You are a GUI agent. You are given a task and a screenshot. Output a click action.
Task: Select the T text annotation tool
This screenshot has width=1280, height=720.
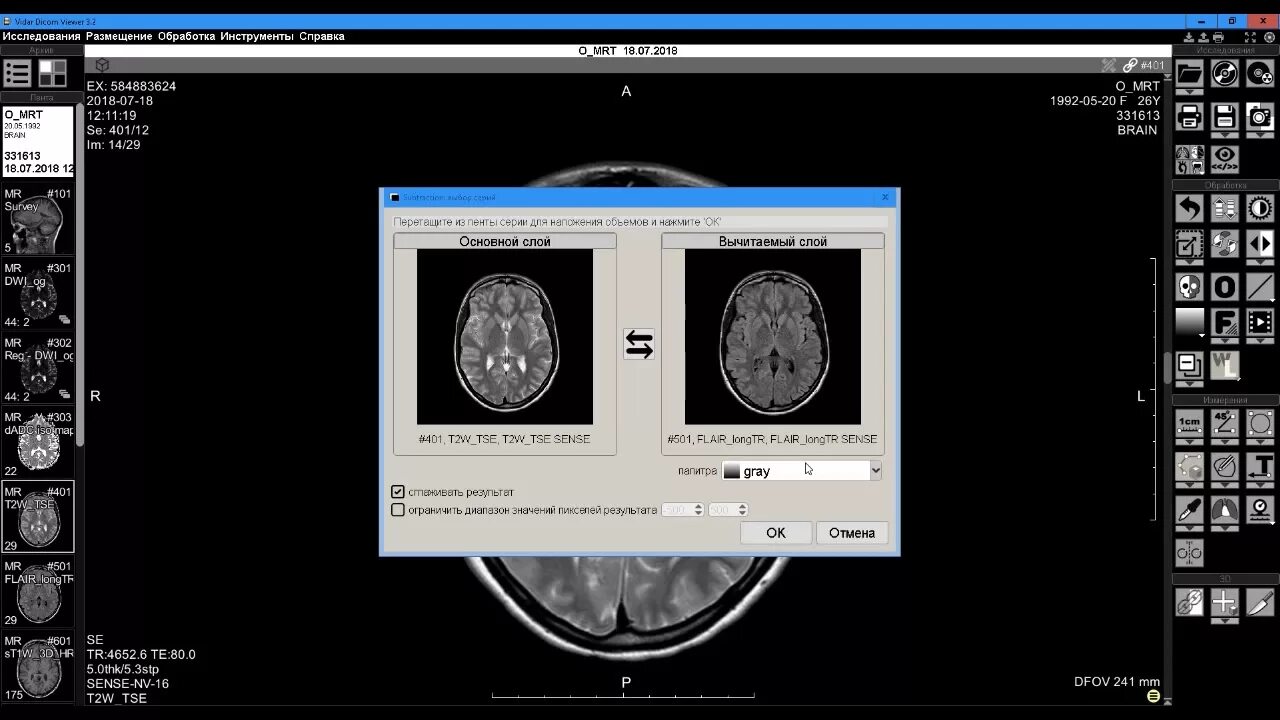(1260, 466)
